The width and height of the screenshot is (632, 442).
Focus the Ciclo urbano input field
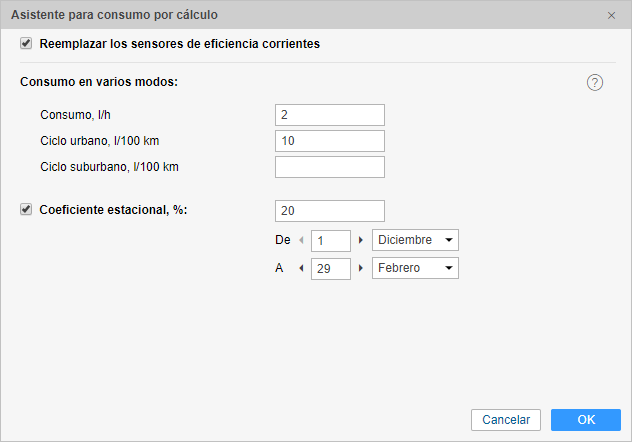pos(330,141)
